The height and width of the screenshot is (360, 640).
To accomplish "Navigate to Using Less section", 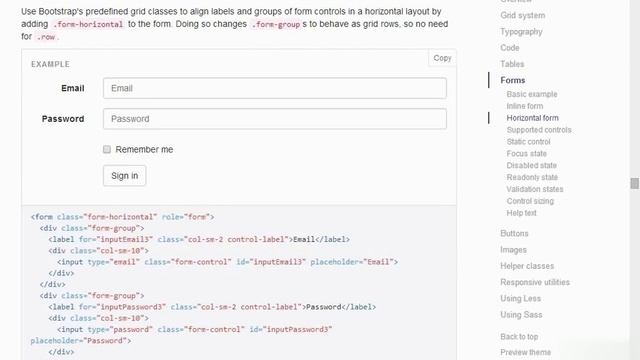I will (520, 299).
